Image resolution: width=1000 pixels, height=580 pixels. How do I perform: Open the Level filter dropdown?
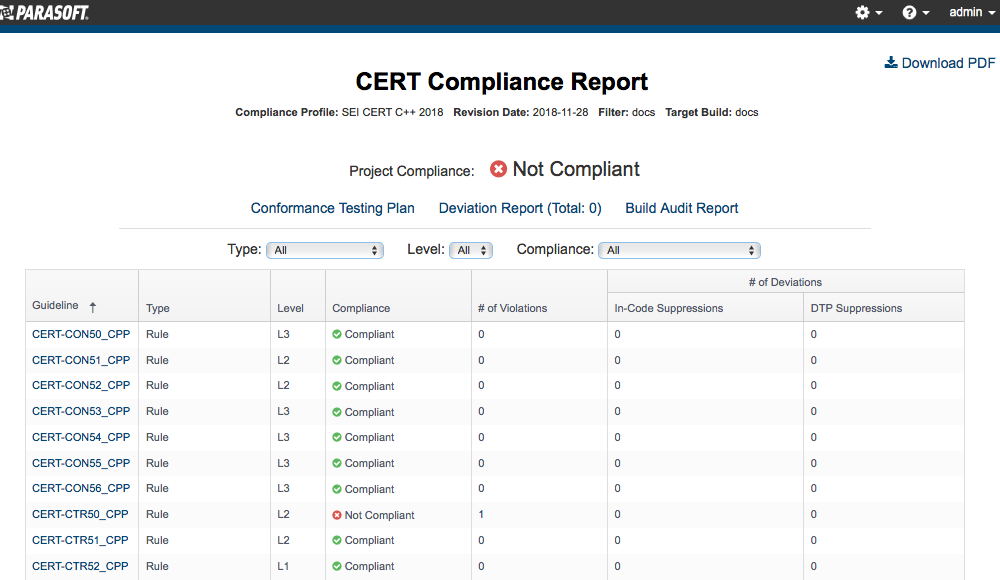pyautogui.click(x=471, y=250)
